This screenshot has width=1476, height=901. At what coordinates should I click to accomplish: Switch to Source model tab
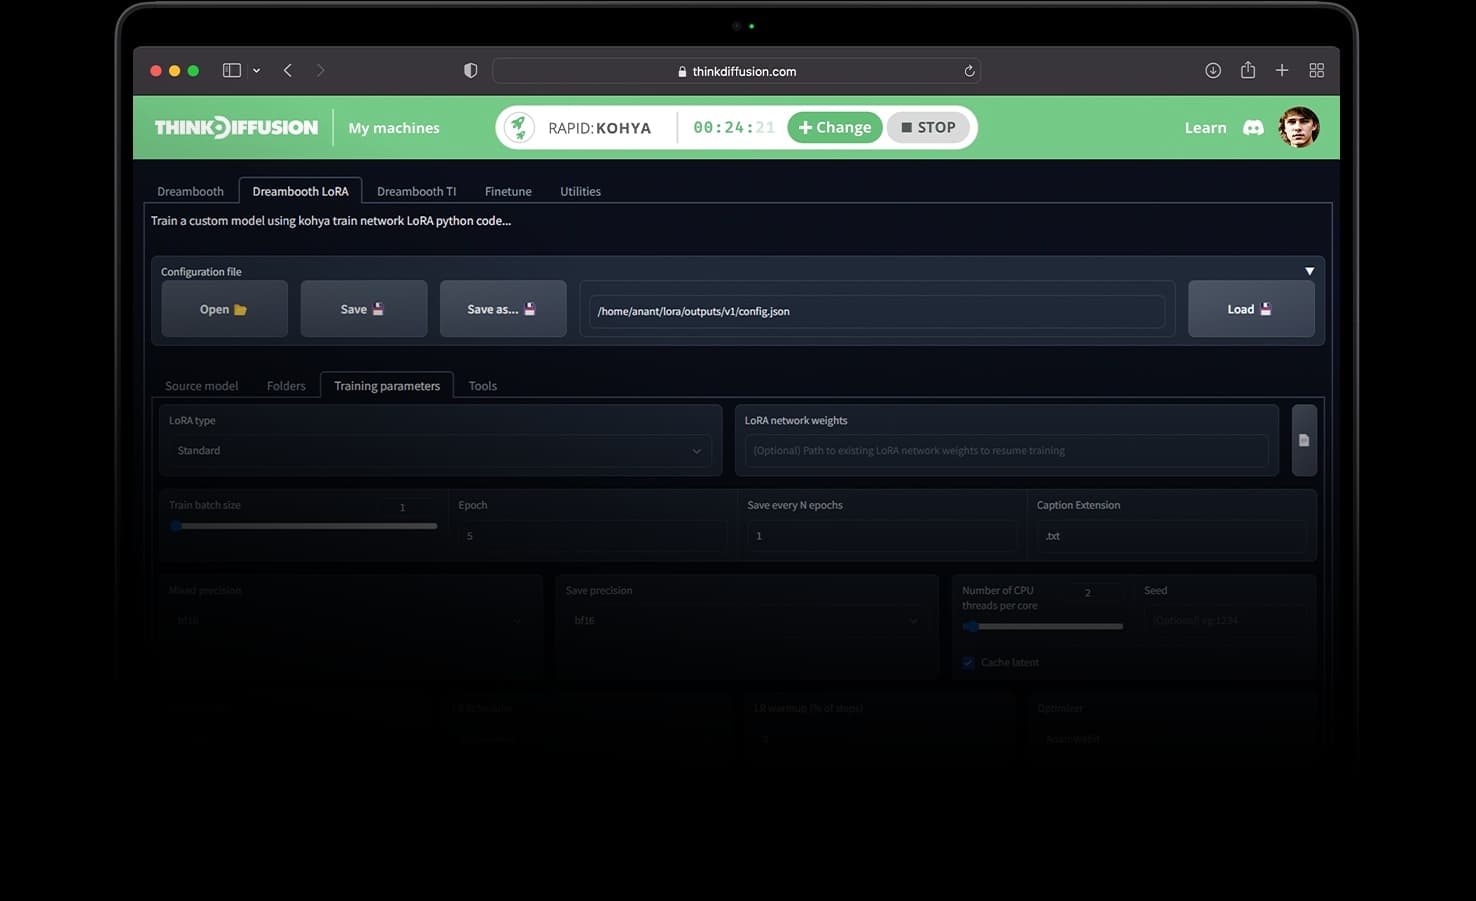[201, 386]
